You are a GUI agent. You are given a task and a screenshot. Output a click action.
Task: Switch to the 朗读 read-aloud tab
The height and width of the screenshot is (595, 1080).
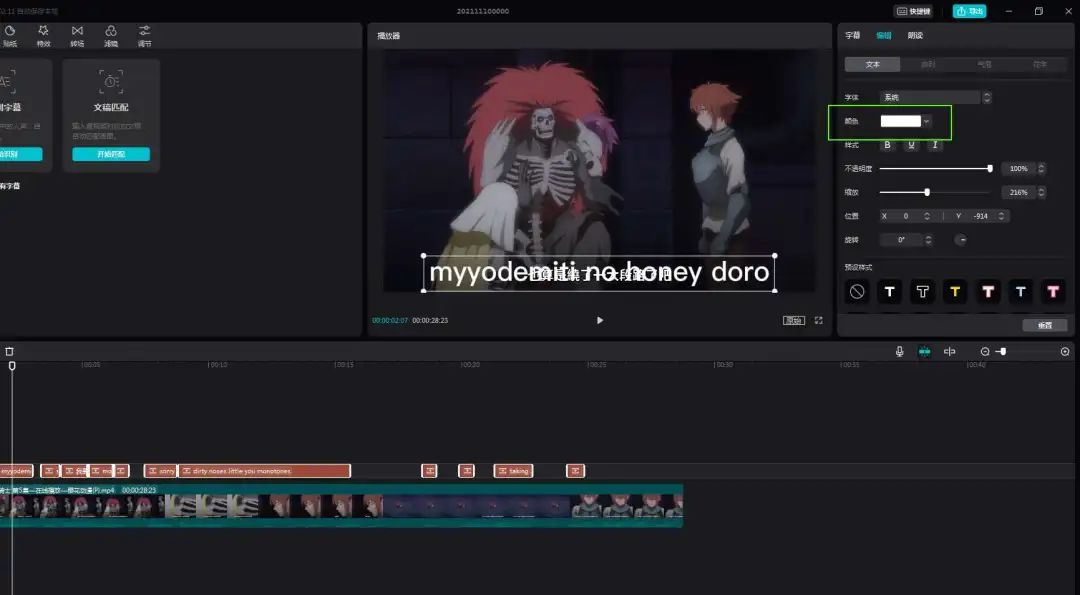coord(915,35)
